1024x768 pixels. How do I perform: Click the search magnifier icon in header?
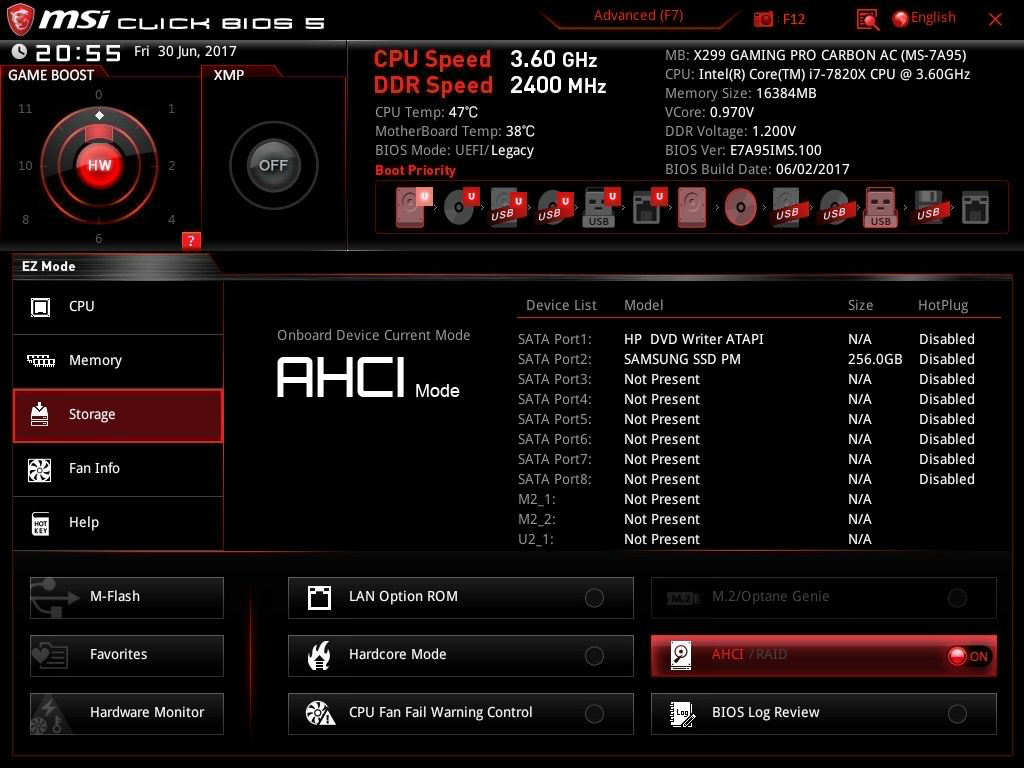(868, 19)
